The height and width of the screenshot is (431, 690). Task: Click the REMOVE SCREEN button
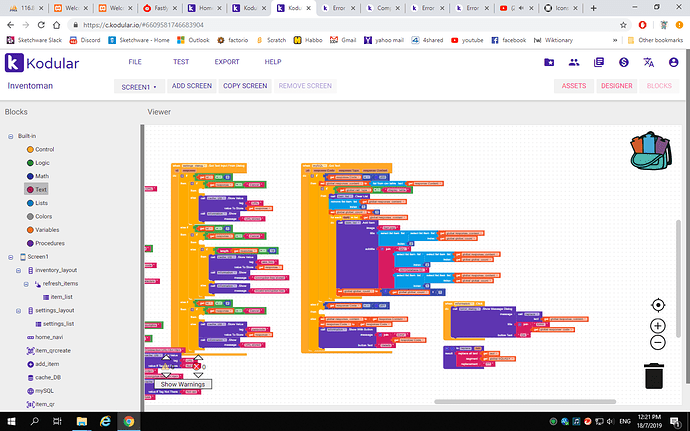305,86
